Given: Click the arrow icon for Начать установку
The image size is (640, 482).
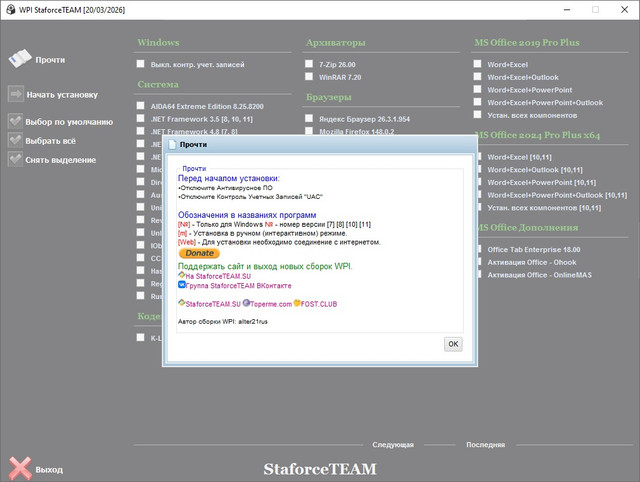Looking at the screenshot, I should [x=16, y=94].
